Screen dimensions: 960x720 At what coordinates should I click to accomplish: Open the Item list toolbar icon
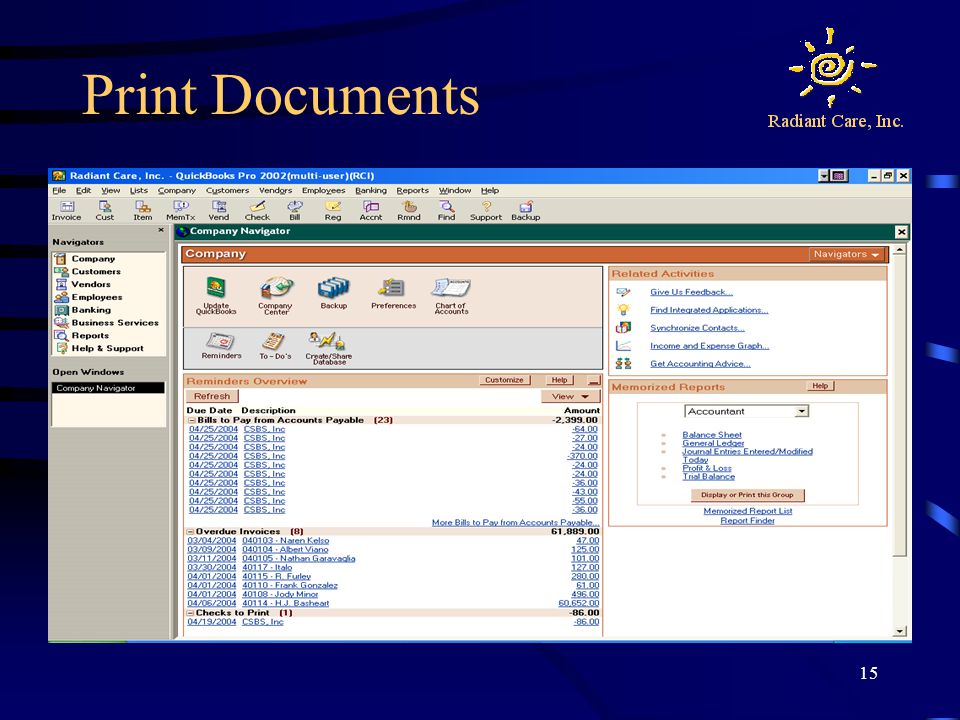click(x=143, y=211)
